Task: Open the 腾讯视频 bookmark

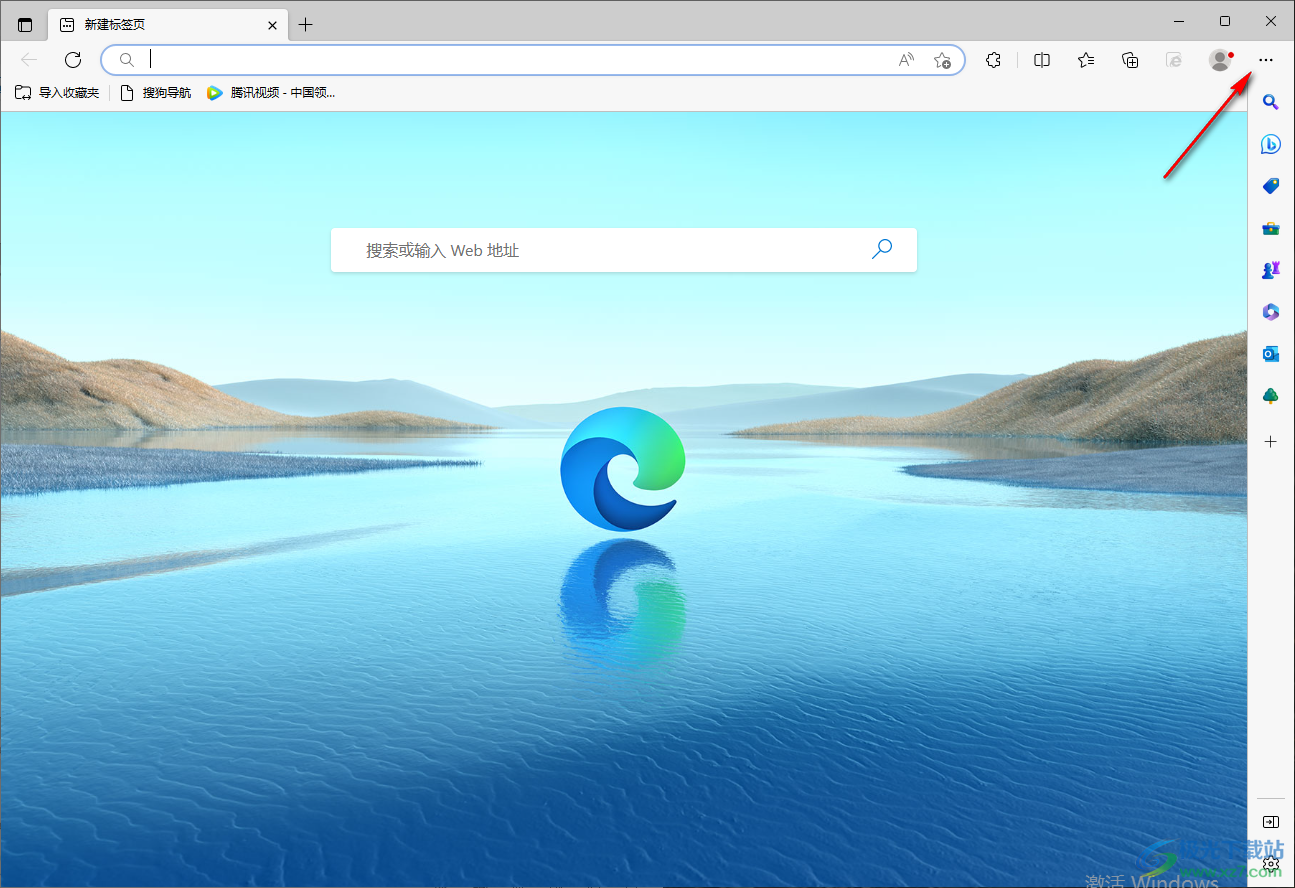Action: 270,93
